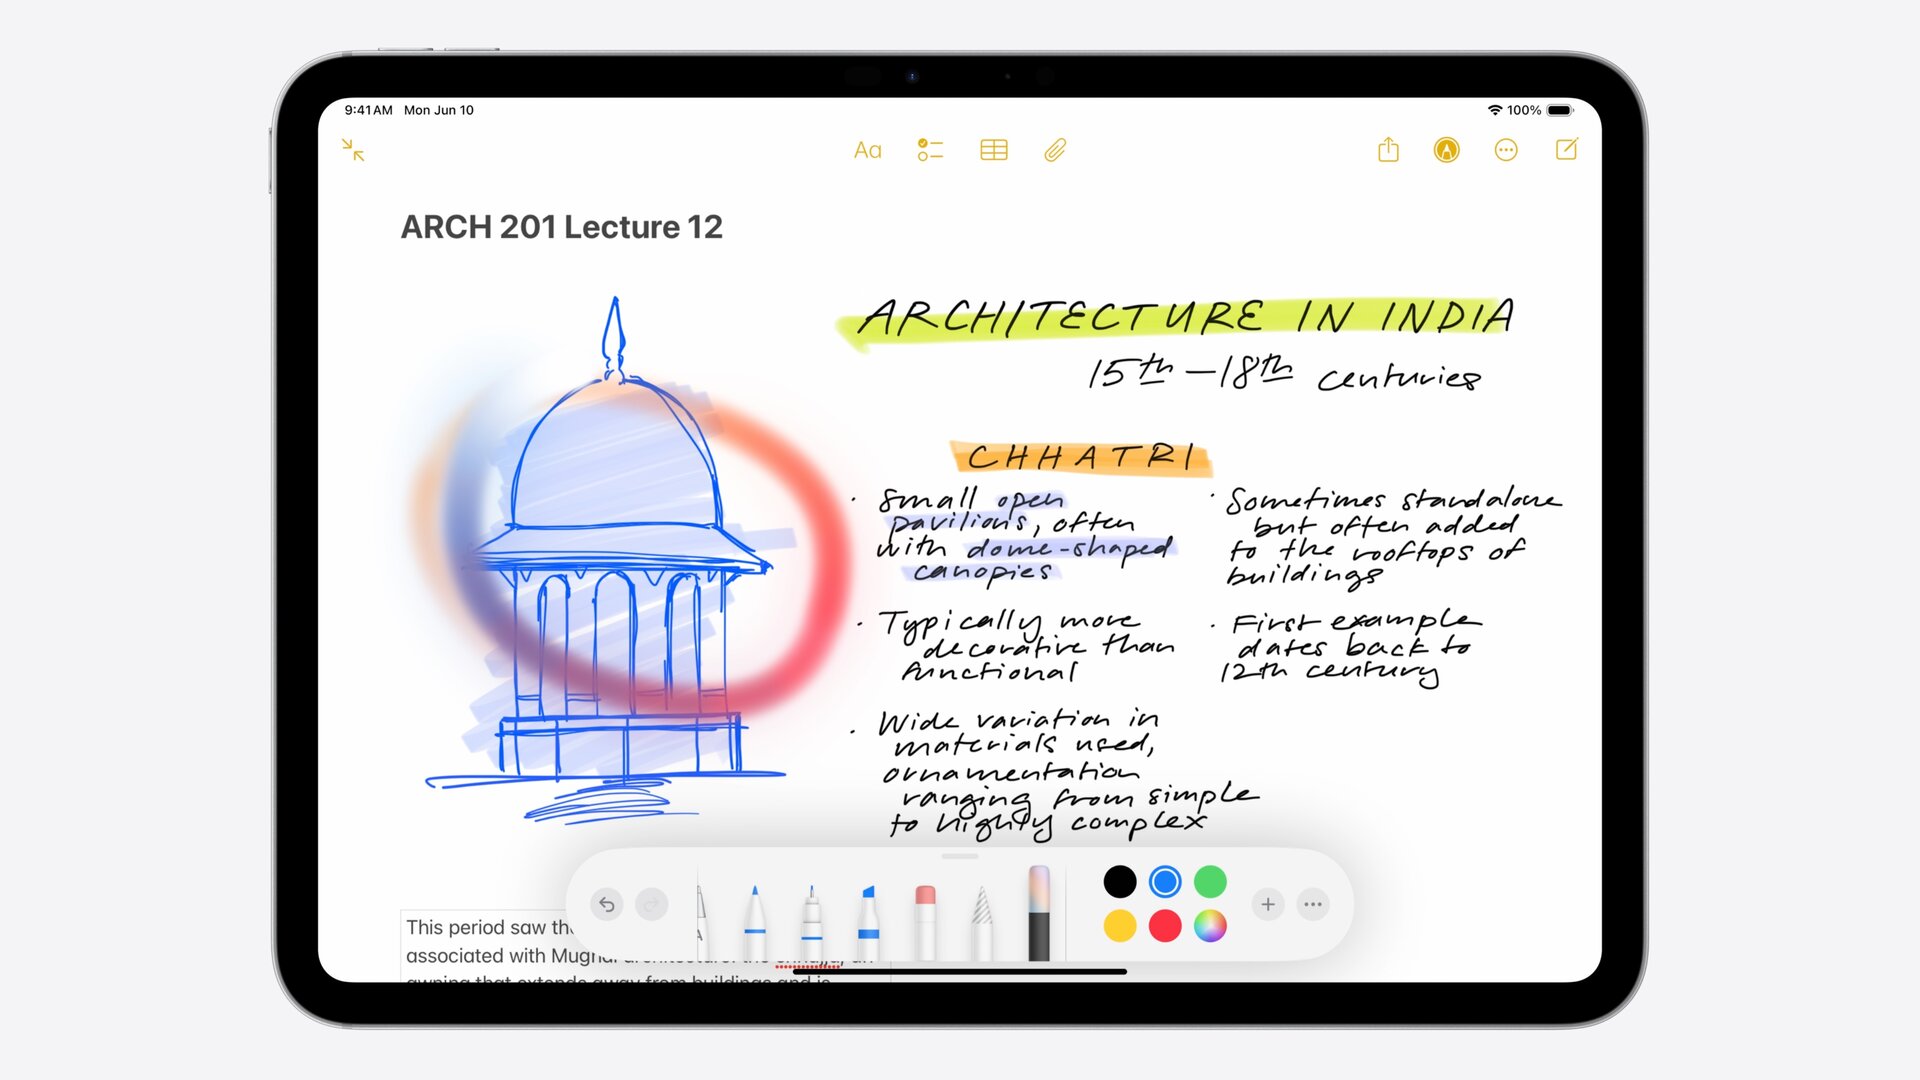Insert a table using the table icon

[993, 150]
